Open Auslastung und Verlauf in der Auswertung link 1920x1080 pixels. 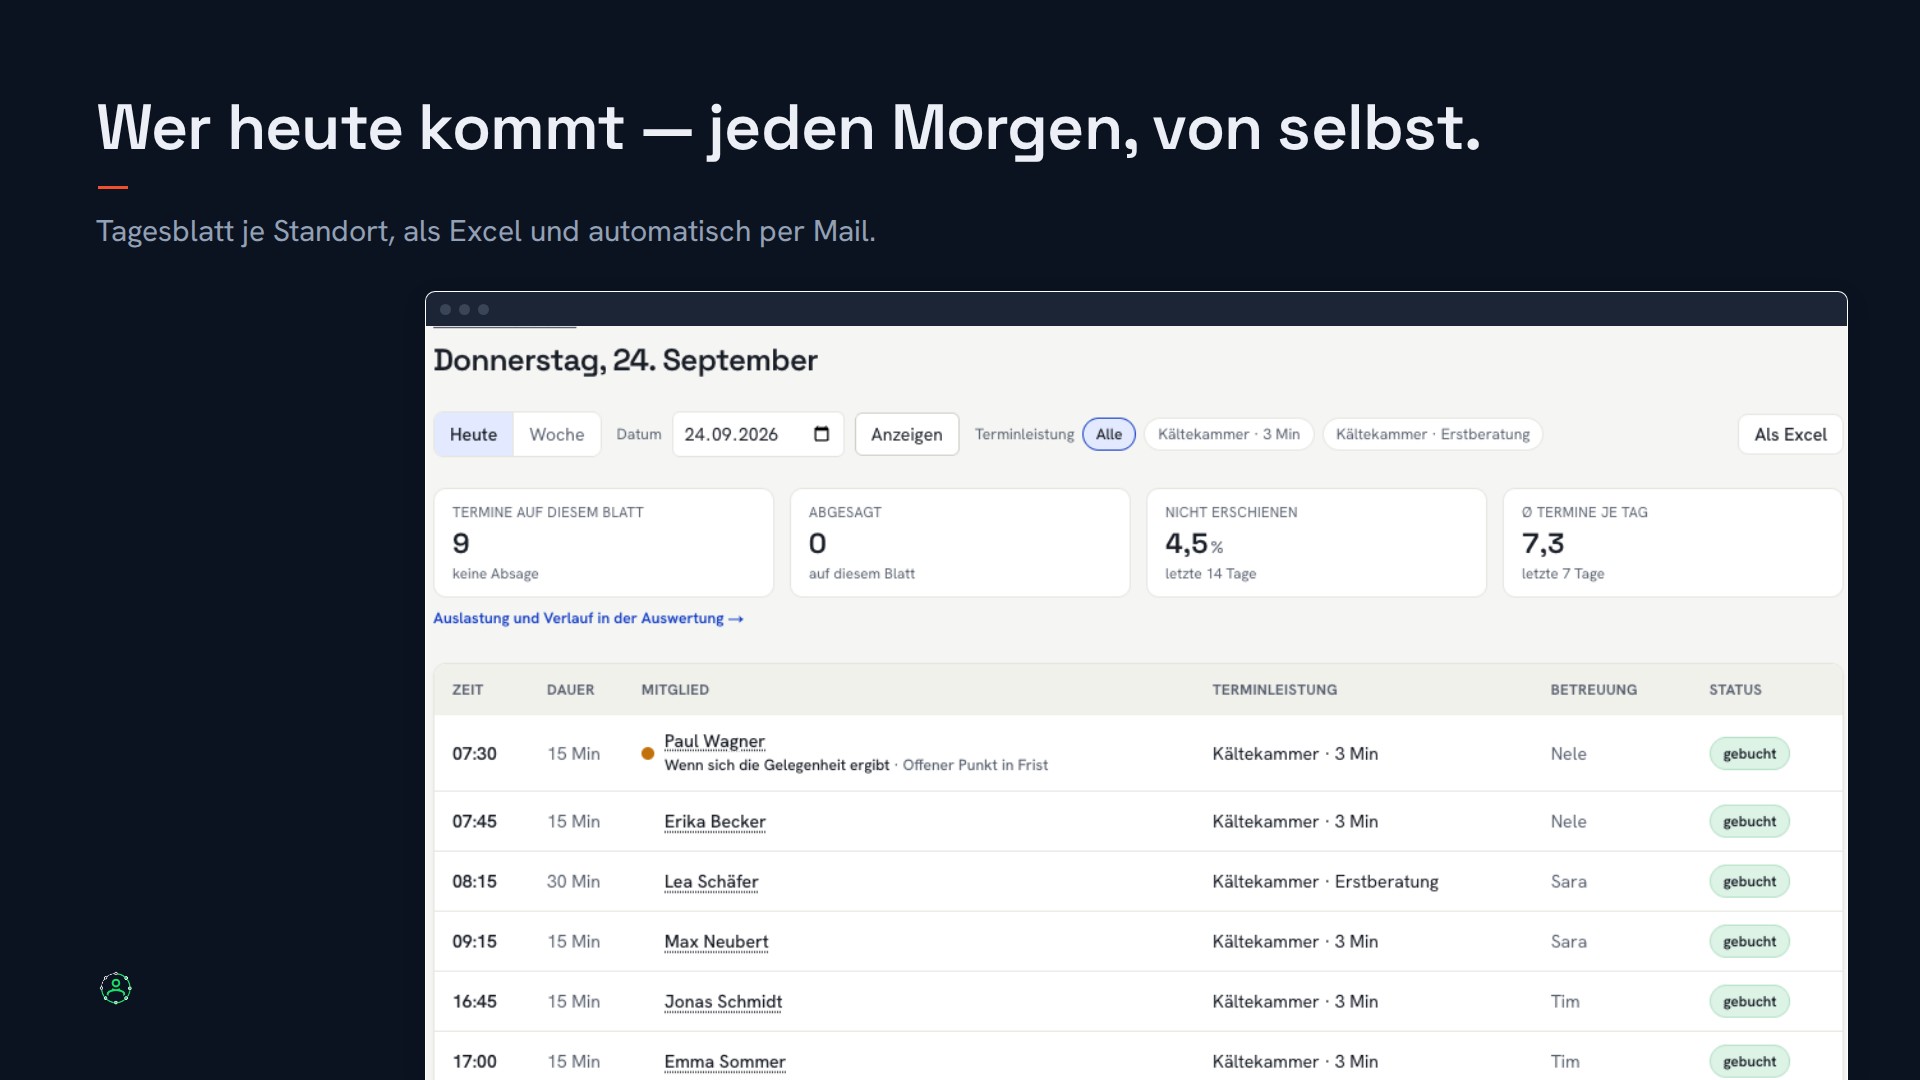click(x=588, y=618)
